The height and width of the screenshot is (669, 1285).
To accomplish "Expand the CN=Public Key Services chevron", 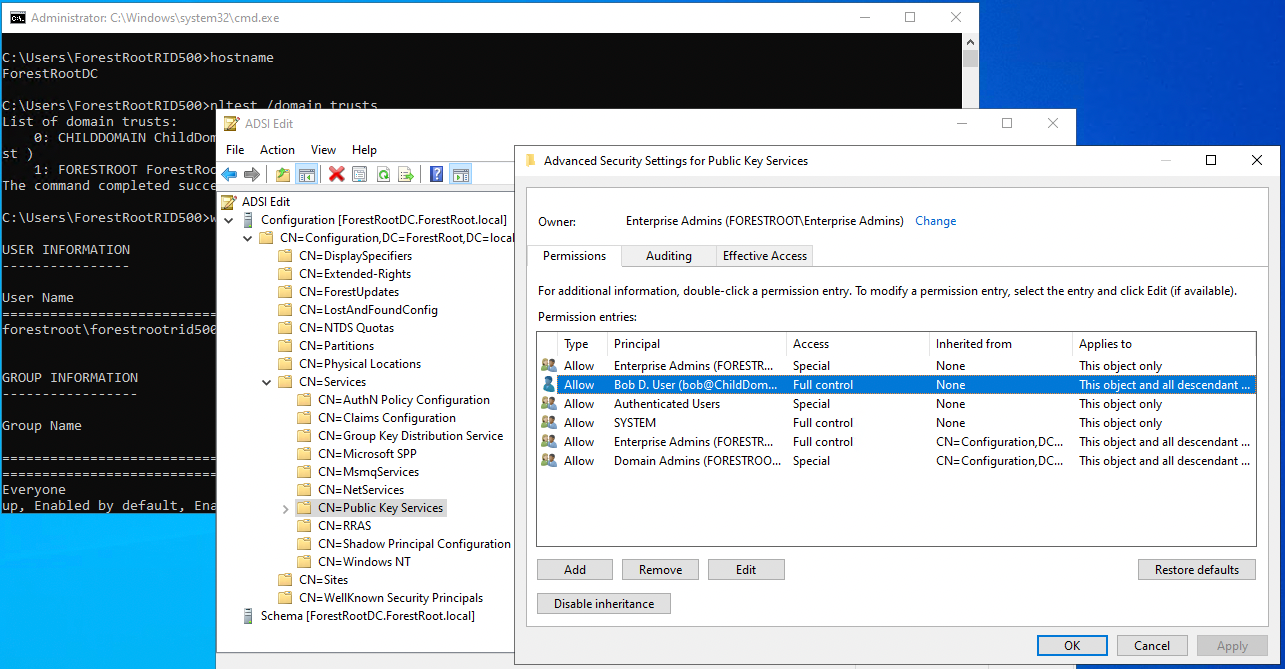I will pyautogui.click(x=286, y=508).
